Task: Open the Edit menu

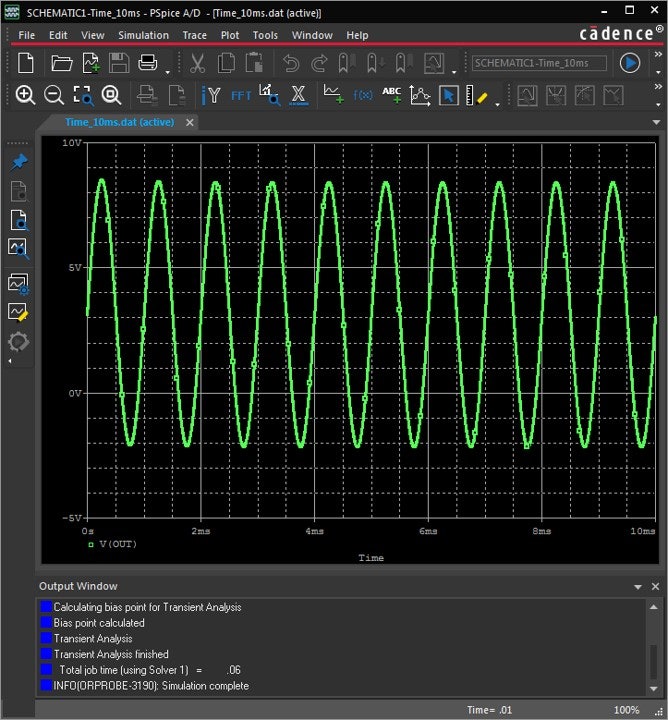Action: [x=58, y=35]
